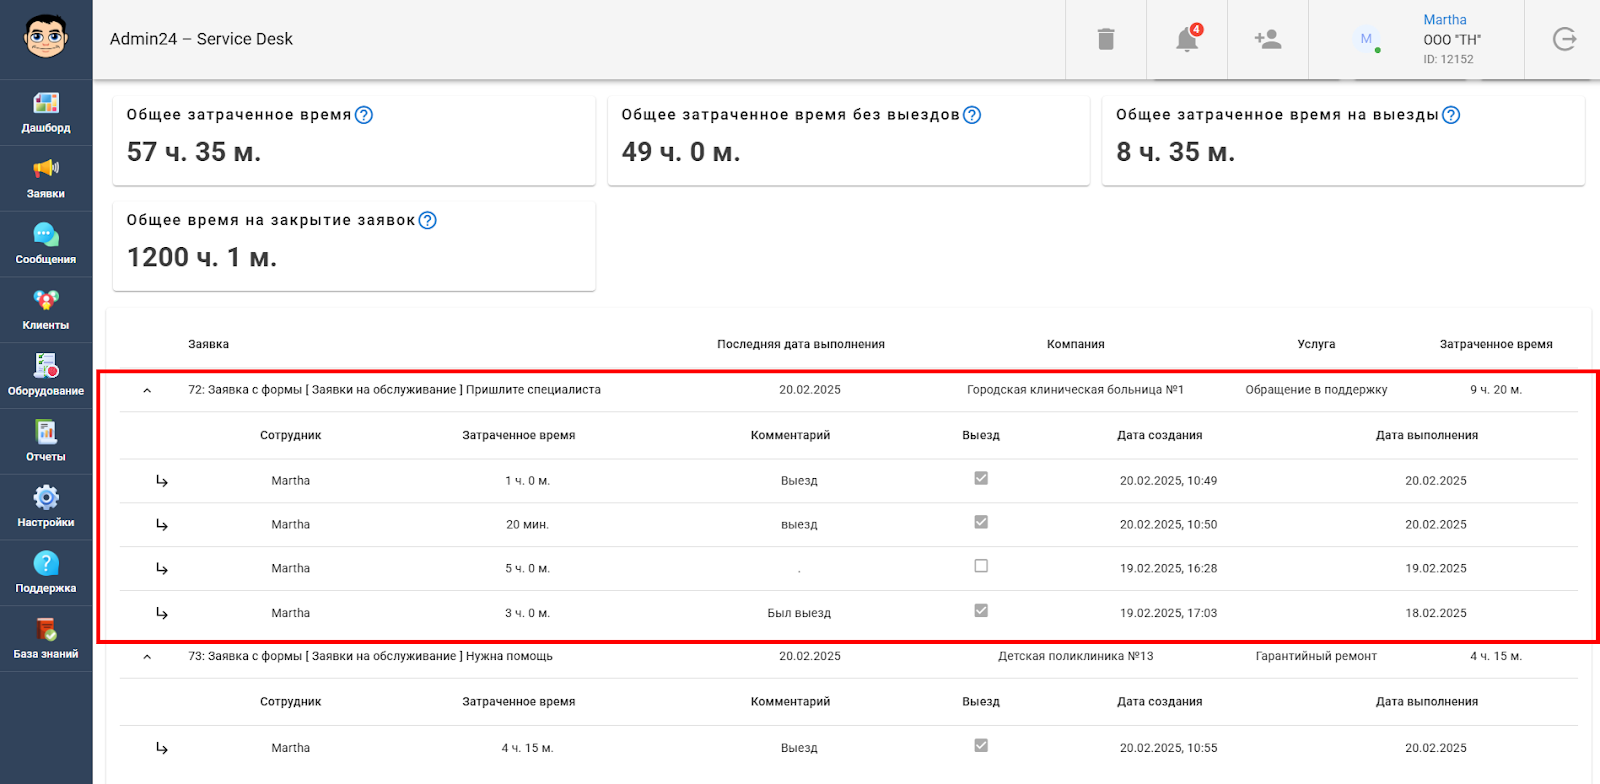Enable Выезд checkbox for 5 ч. 0 м. entry

point(981,566)
